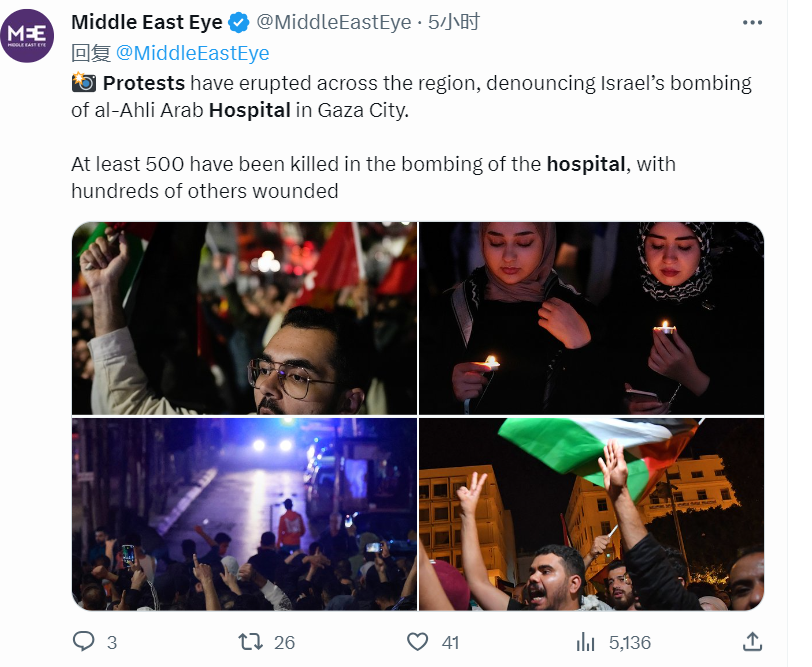
Task: Open the Middle East Eye profile avatar
Action: (27, 35)
